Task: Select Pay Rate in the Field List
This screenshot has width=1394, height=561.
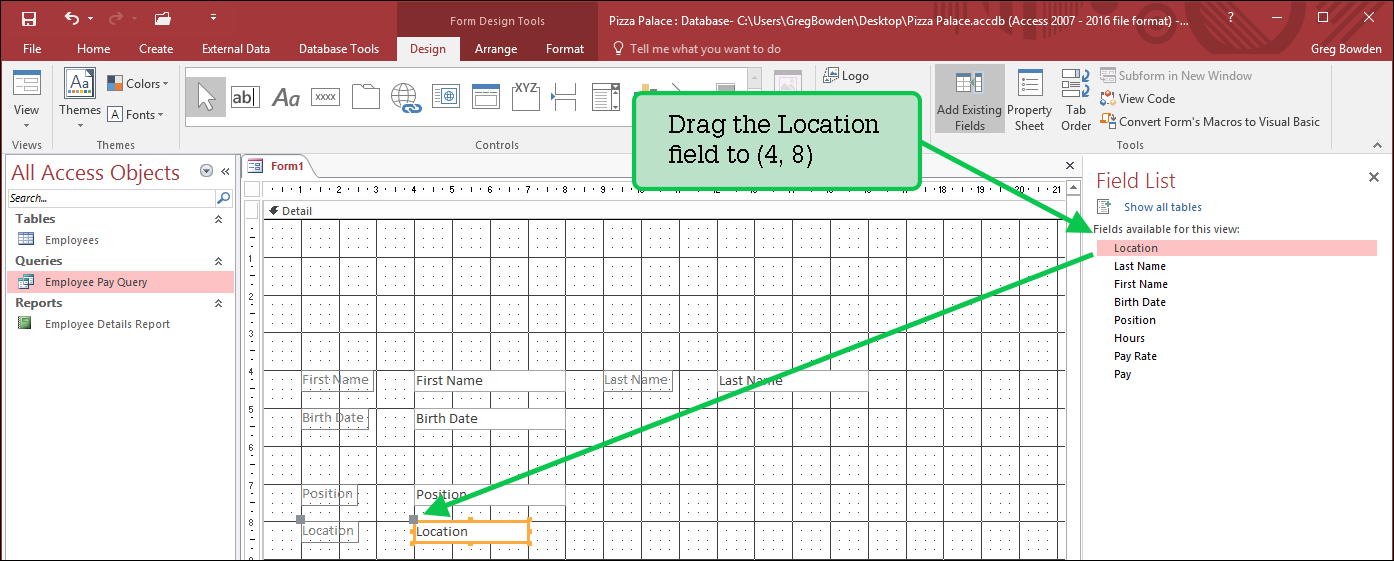Action: [1135, 356]
